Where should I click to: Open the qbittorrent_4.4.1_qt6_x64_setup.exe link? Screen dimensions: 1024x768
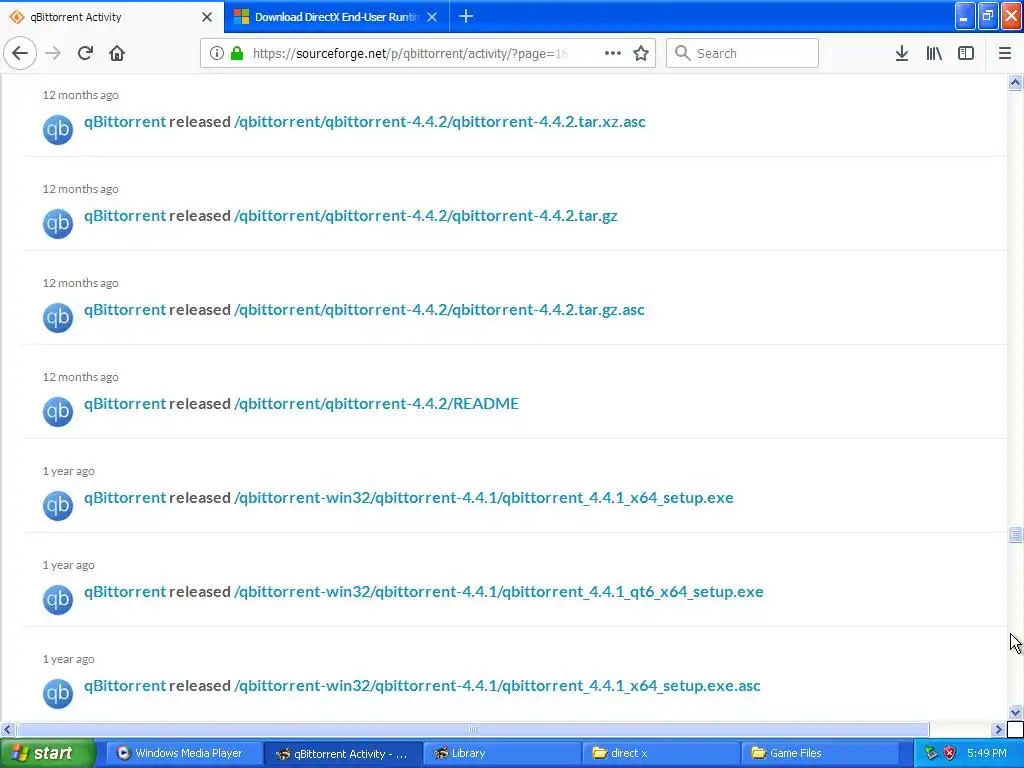[498, 592]
